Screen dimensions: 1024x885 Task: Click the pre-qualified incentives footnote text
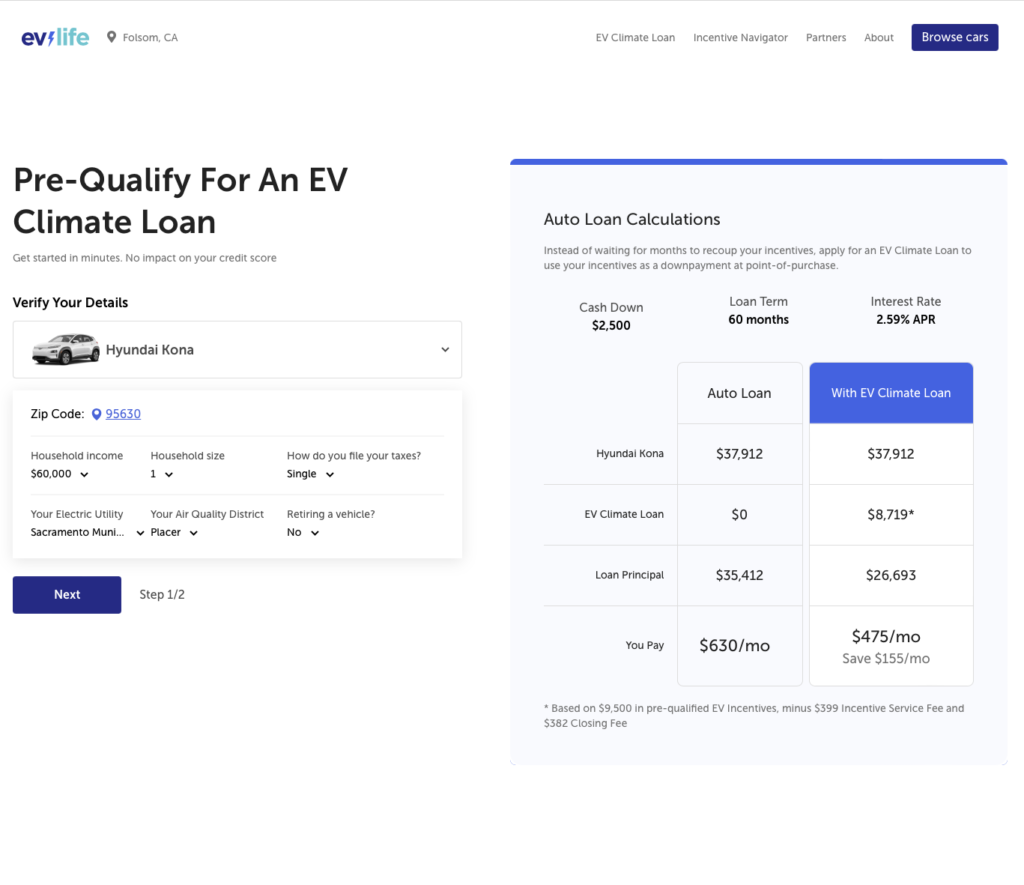(754, 715)
